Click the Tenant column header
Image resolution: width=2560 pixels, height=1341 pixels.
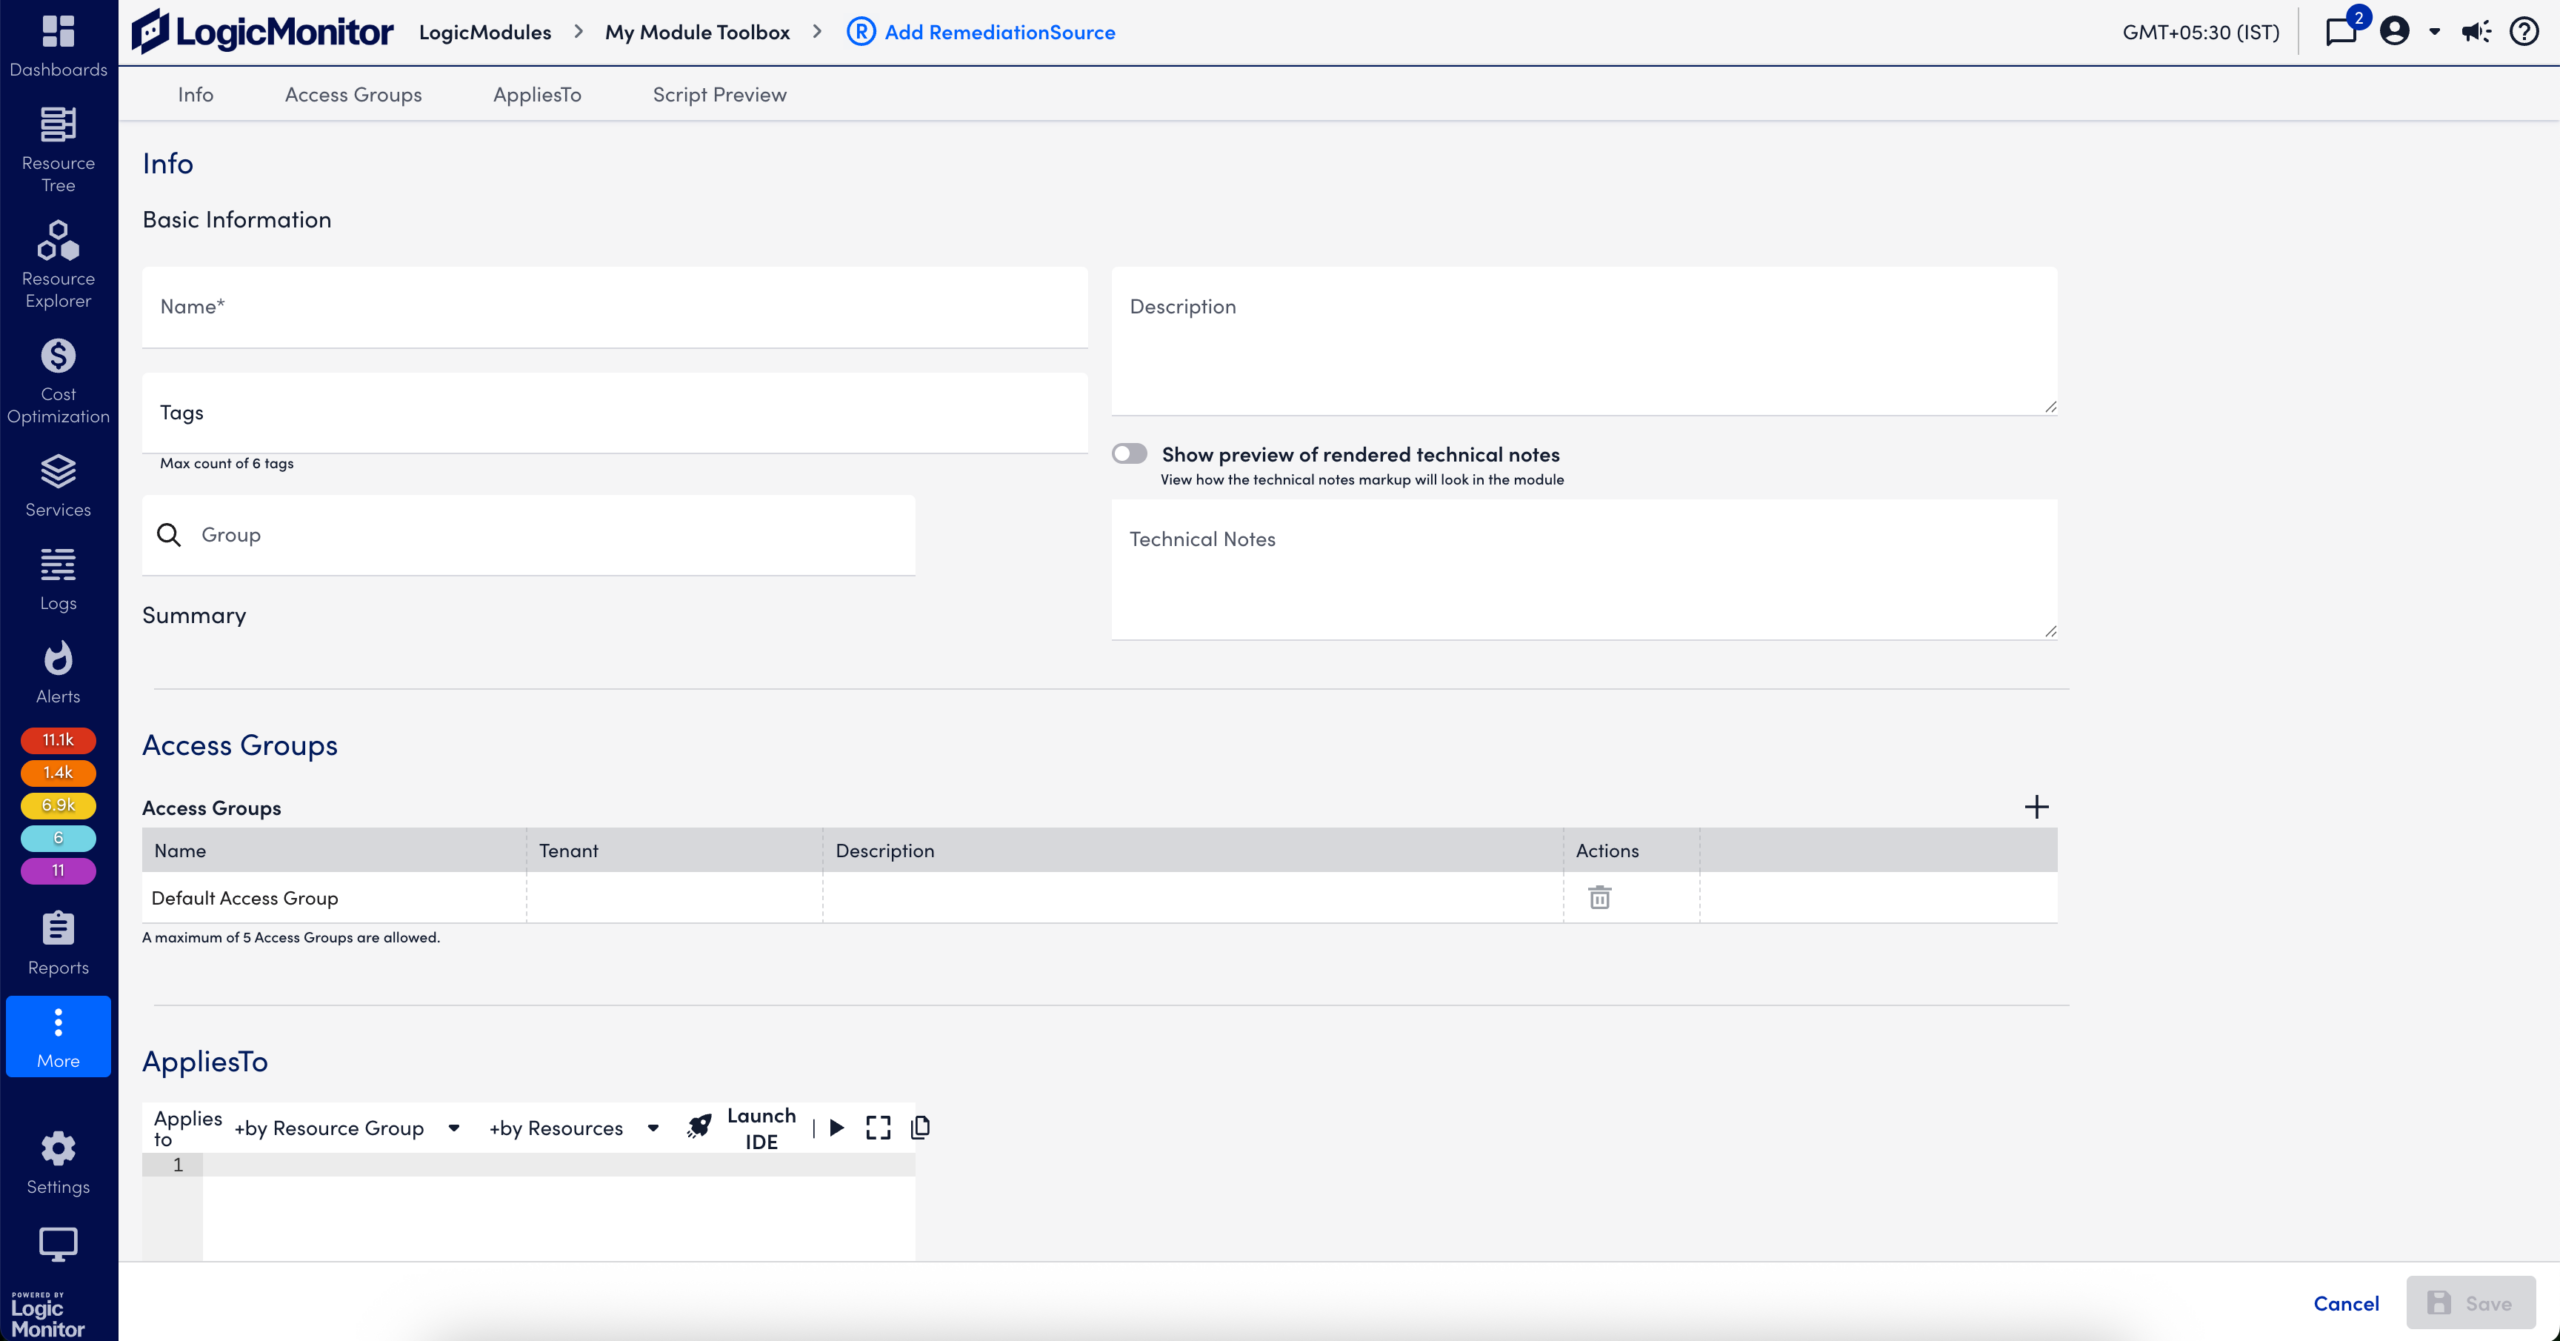click(675, 850)
